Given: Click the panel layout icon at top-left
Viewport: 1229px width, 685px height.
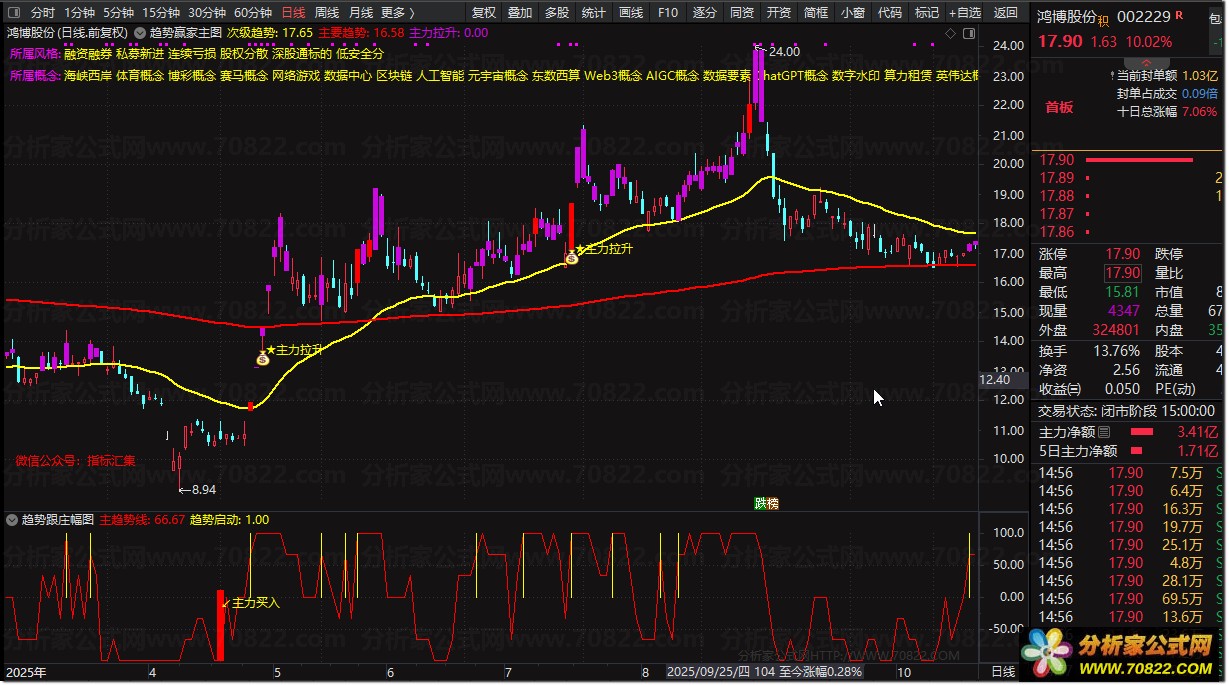Looking at the screenshot, I should click(13, 13).
